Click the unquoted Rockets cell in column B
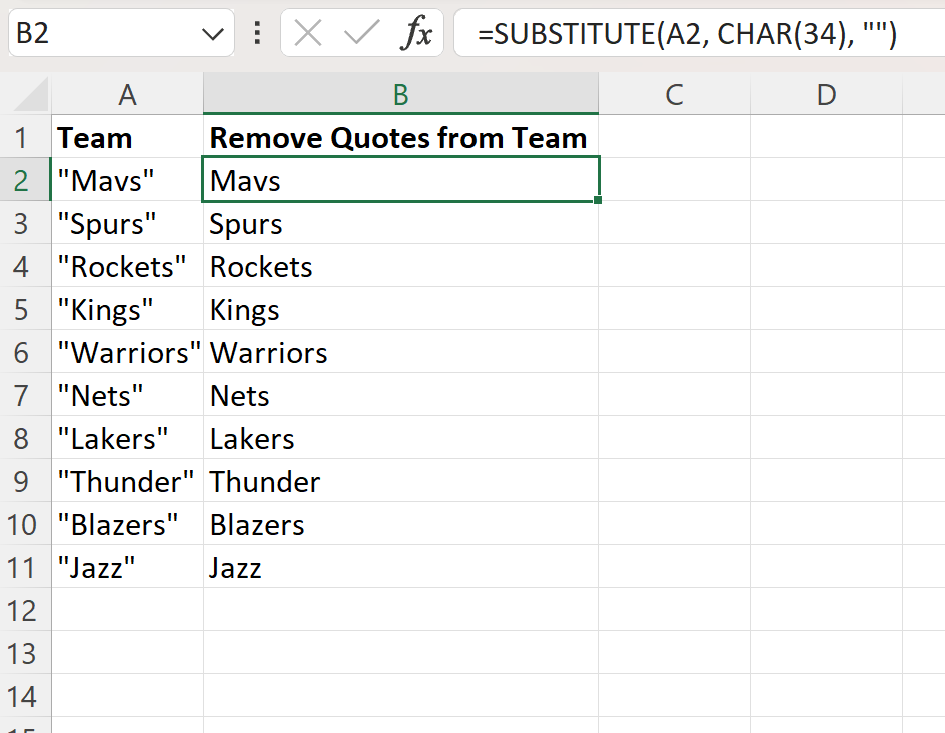The image size is (945, 733). click(x=401, y=266)
